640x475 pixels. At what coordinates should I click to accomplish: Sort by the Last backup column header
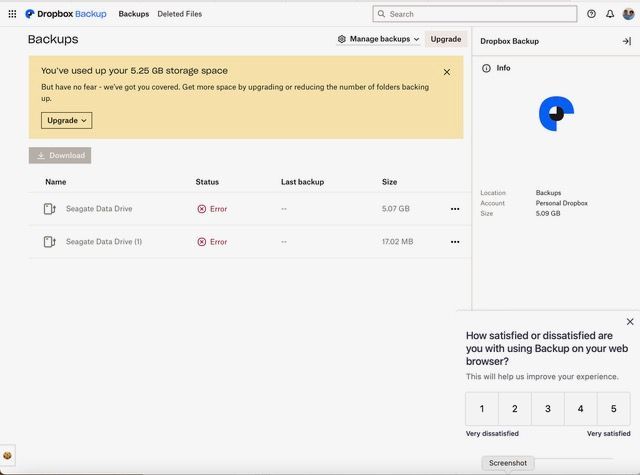coord(302,182)
